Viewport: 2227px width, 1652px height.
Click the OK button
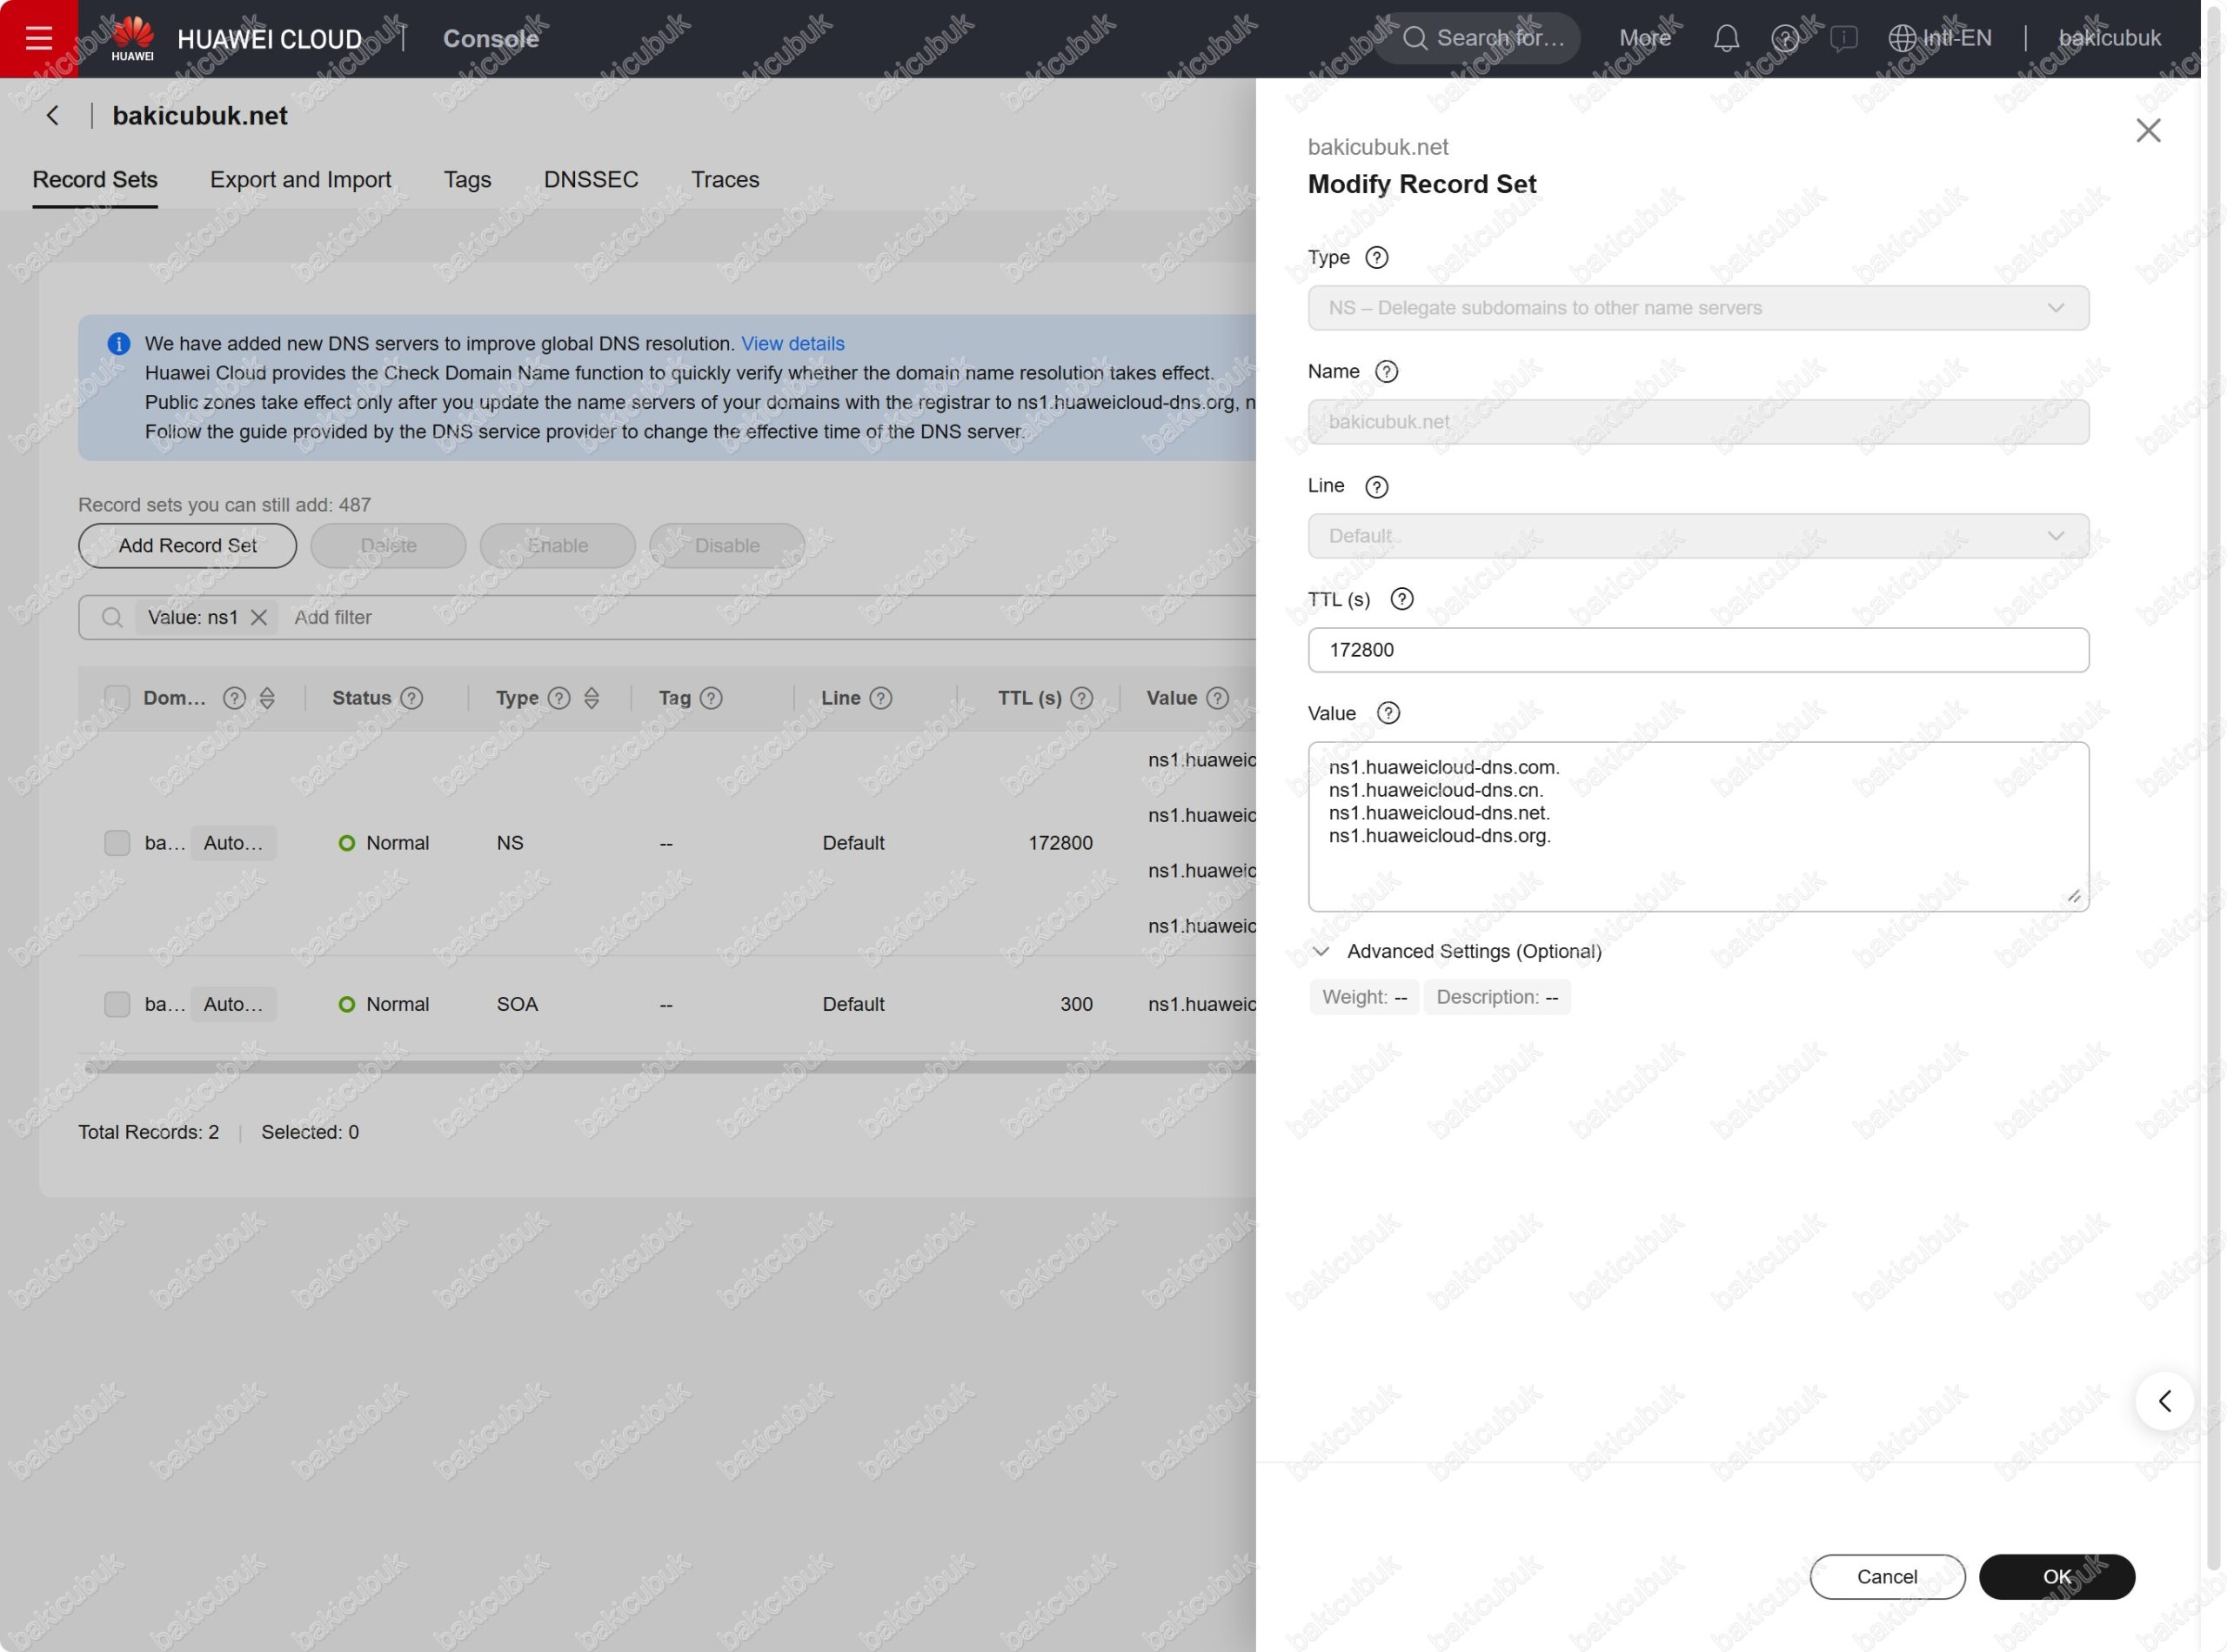2056,1577
